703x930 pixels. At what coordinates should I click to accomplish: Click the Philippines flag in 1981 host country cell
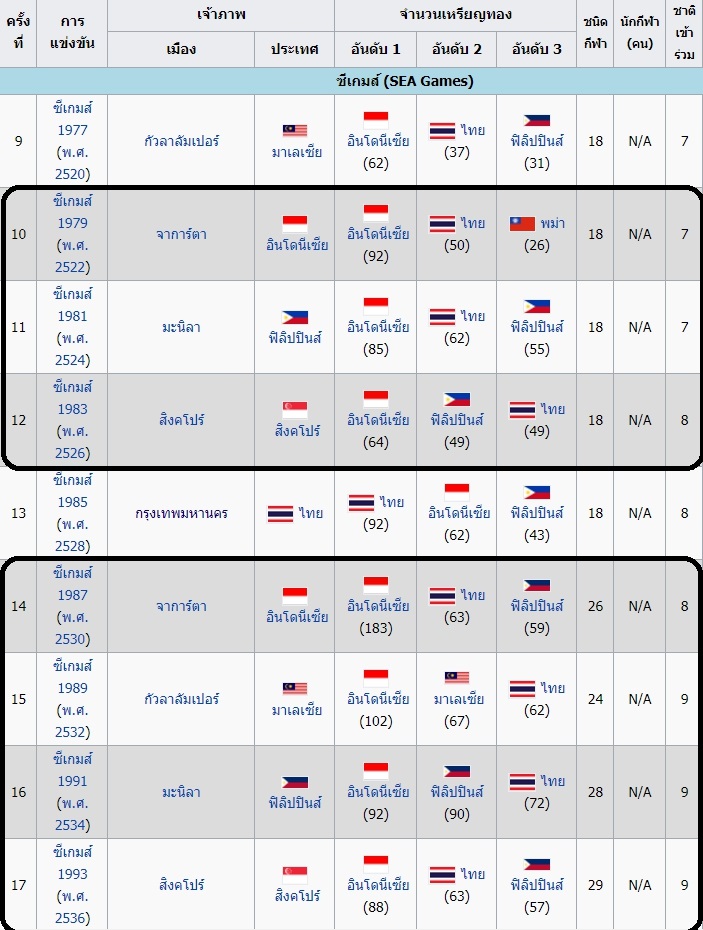295,317
